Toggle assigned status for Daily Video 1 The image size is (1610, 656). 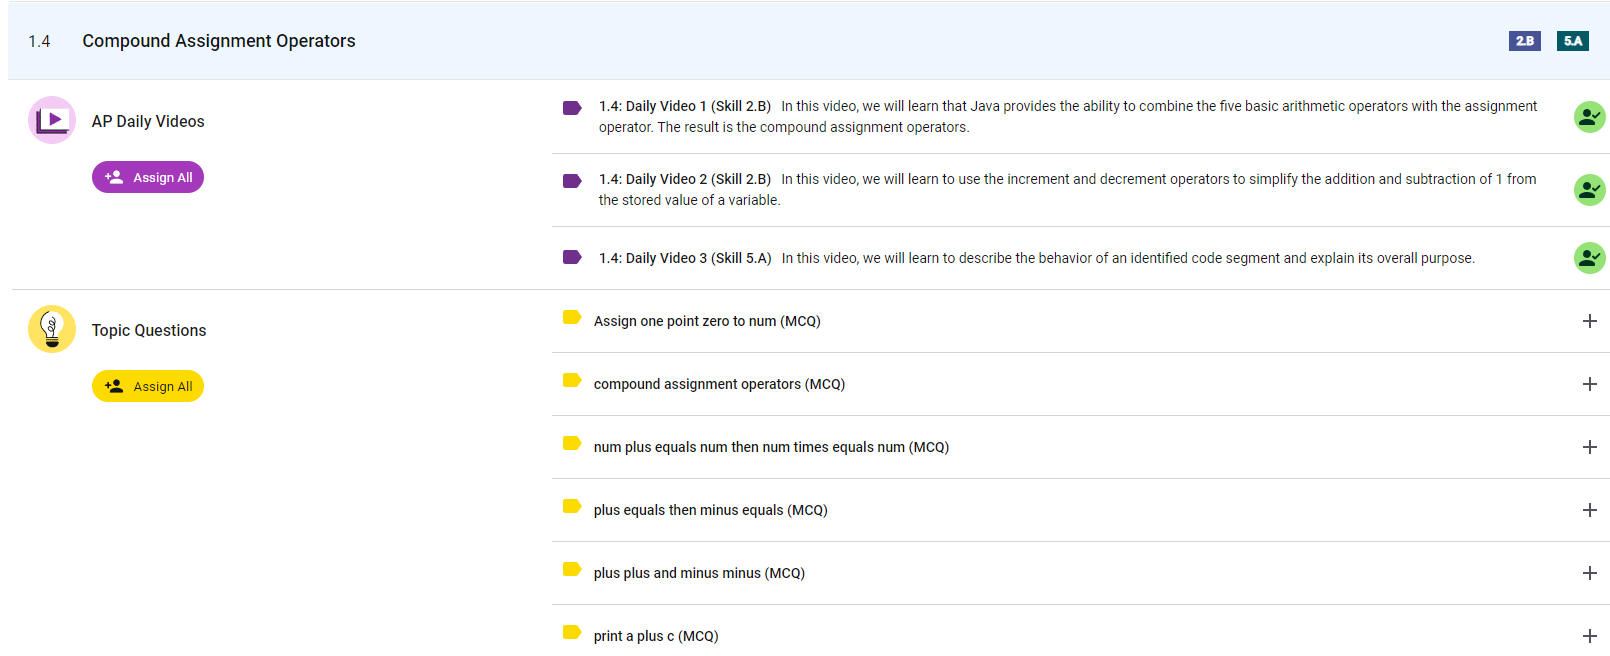point(1589,117)
